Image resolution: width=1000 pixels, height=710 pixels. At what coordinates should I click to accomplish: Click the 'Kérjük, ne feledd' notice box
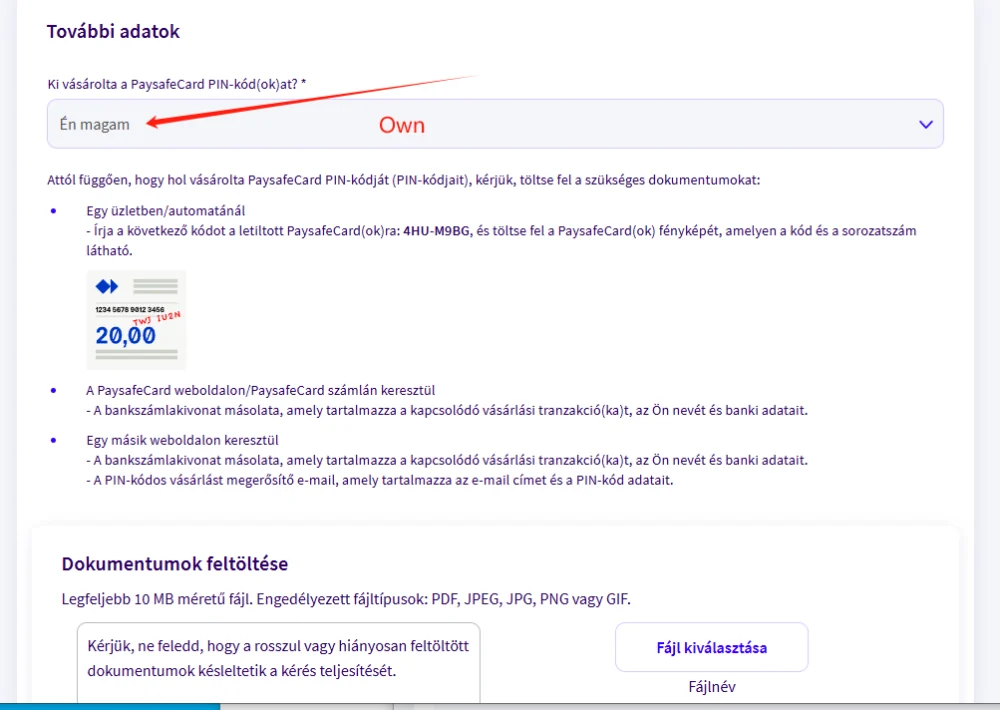279,663
